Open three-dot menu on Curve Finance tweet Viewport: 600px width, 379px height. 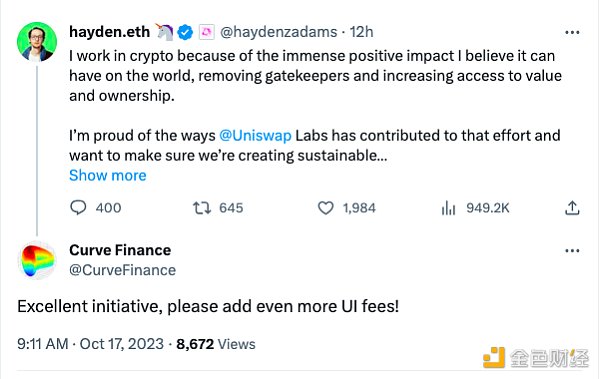click(x=572, y=251)
